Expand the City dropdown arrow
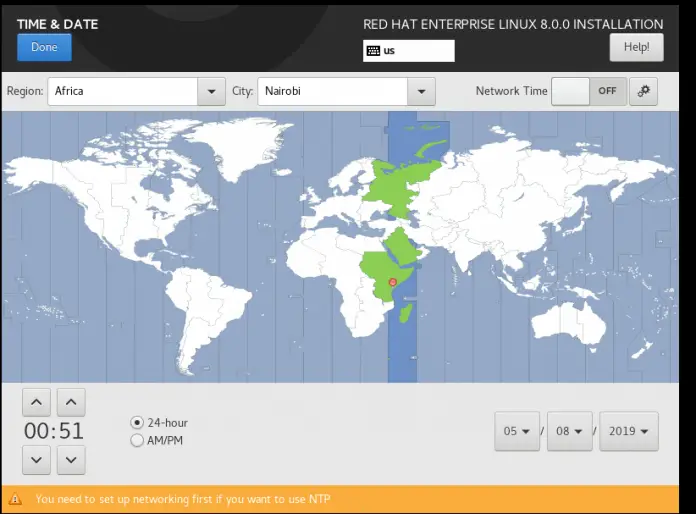Viewport: 696px width, 514px height. [421, 91]
